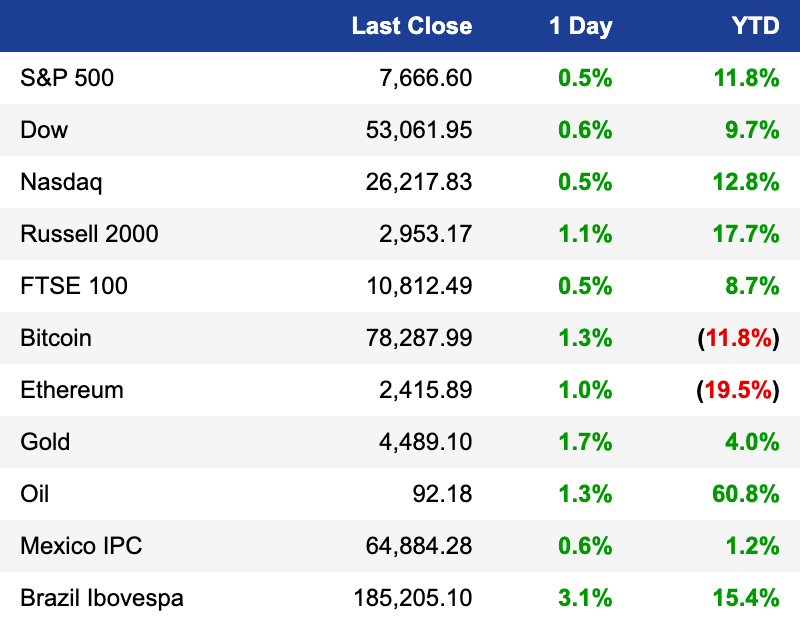The width and height of the screenshot is (800, 624).
Task: Click the Brazil Ibovespa index name
Action: click(102, 599)
